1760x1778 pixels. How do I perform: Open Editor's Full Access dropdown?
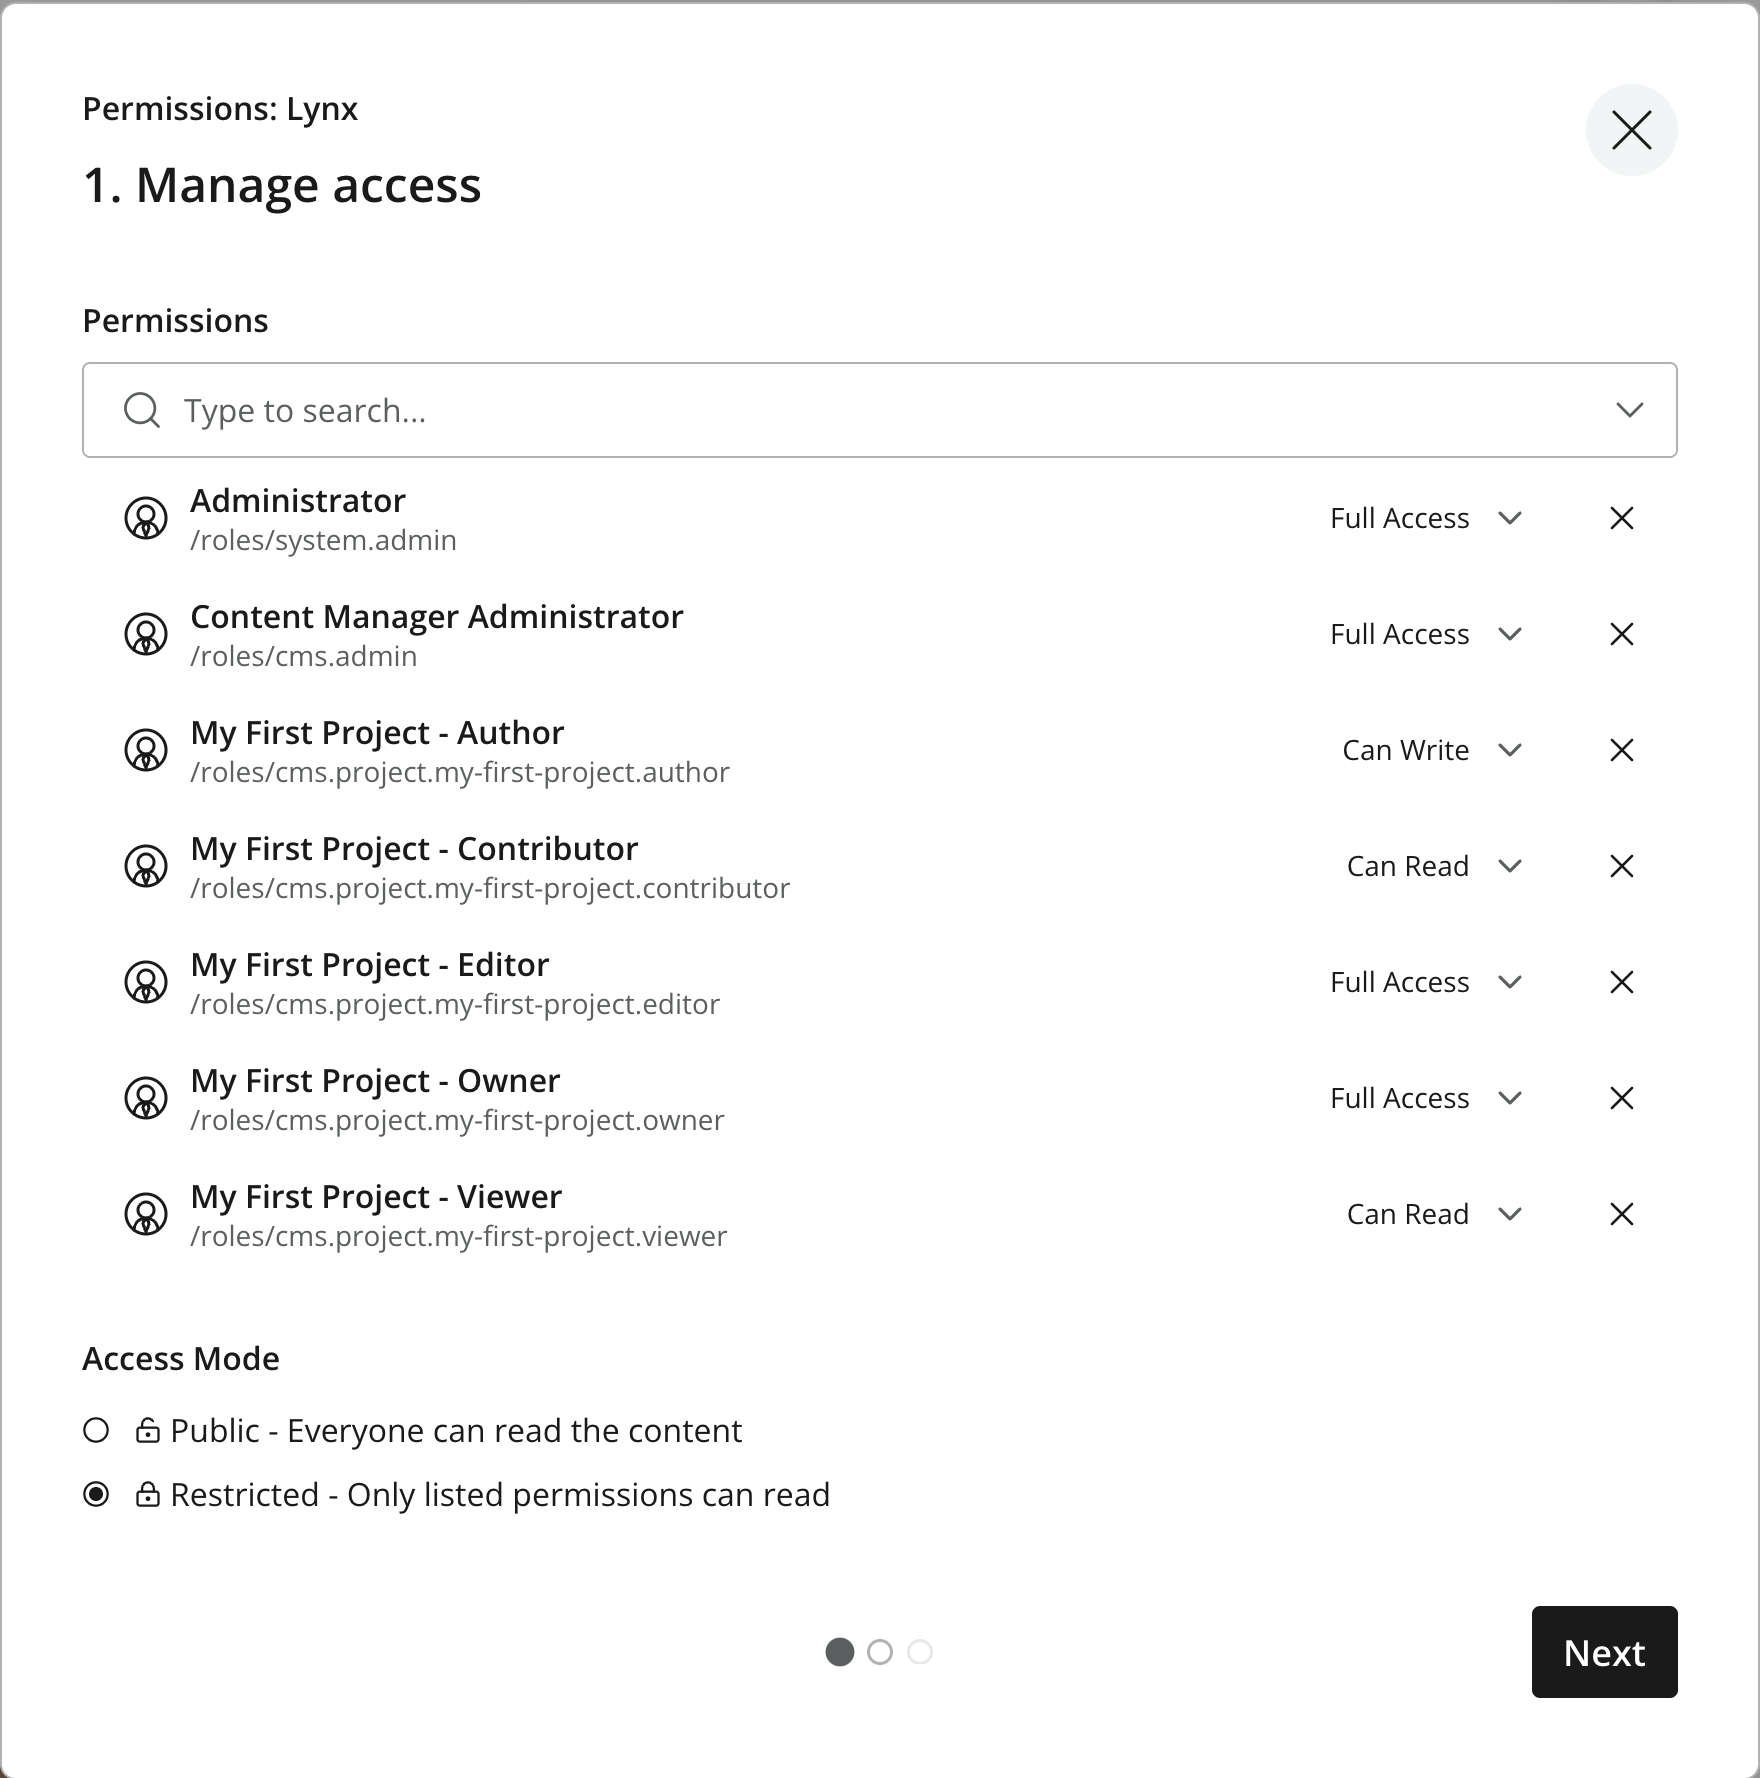pyautogui.click(x=1426, y=982)
